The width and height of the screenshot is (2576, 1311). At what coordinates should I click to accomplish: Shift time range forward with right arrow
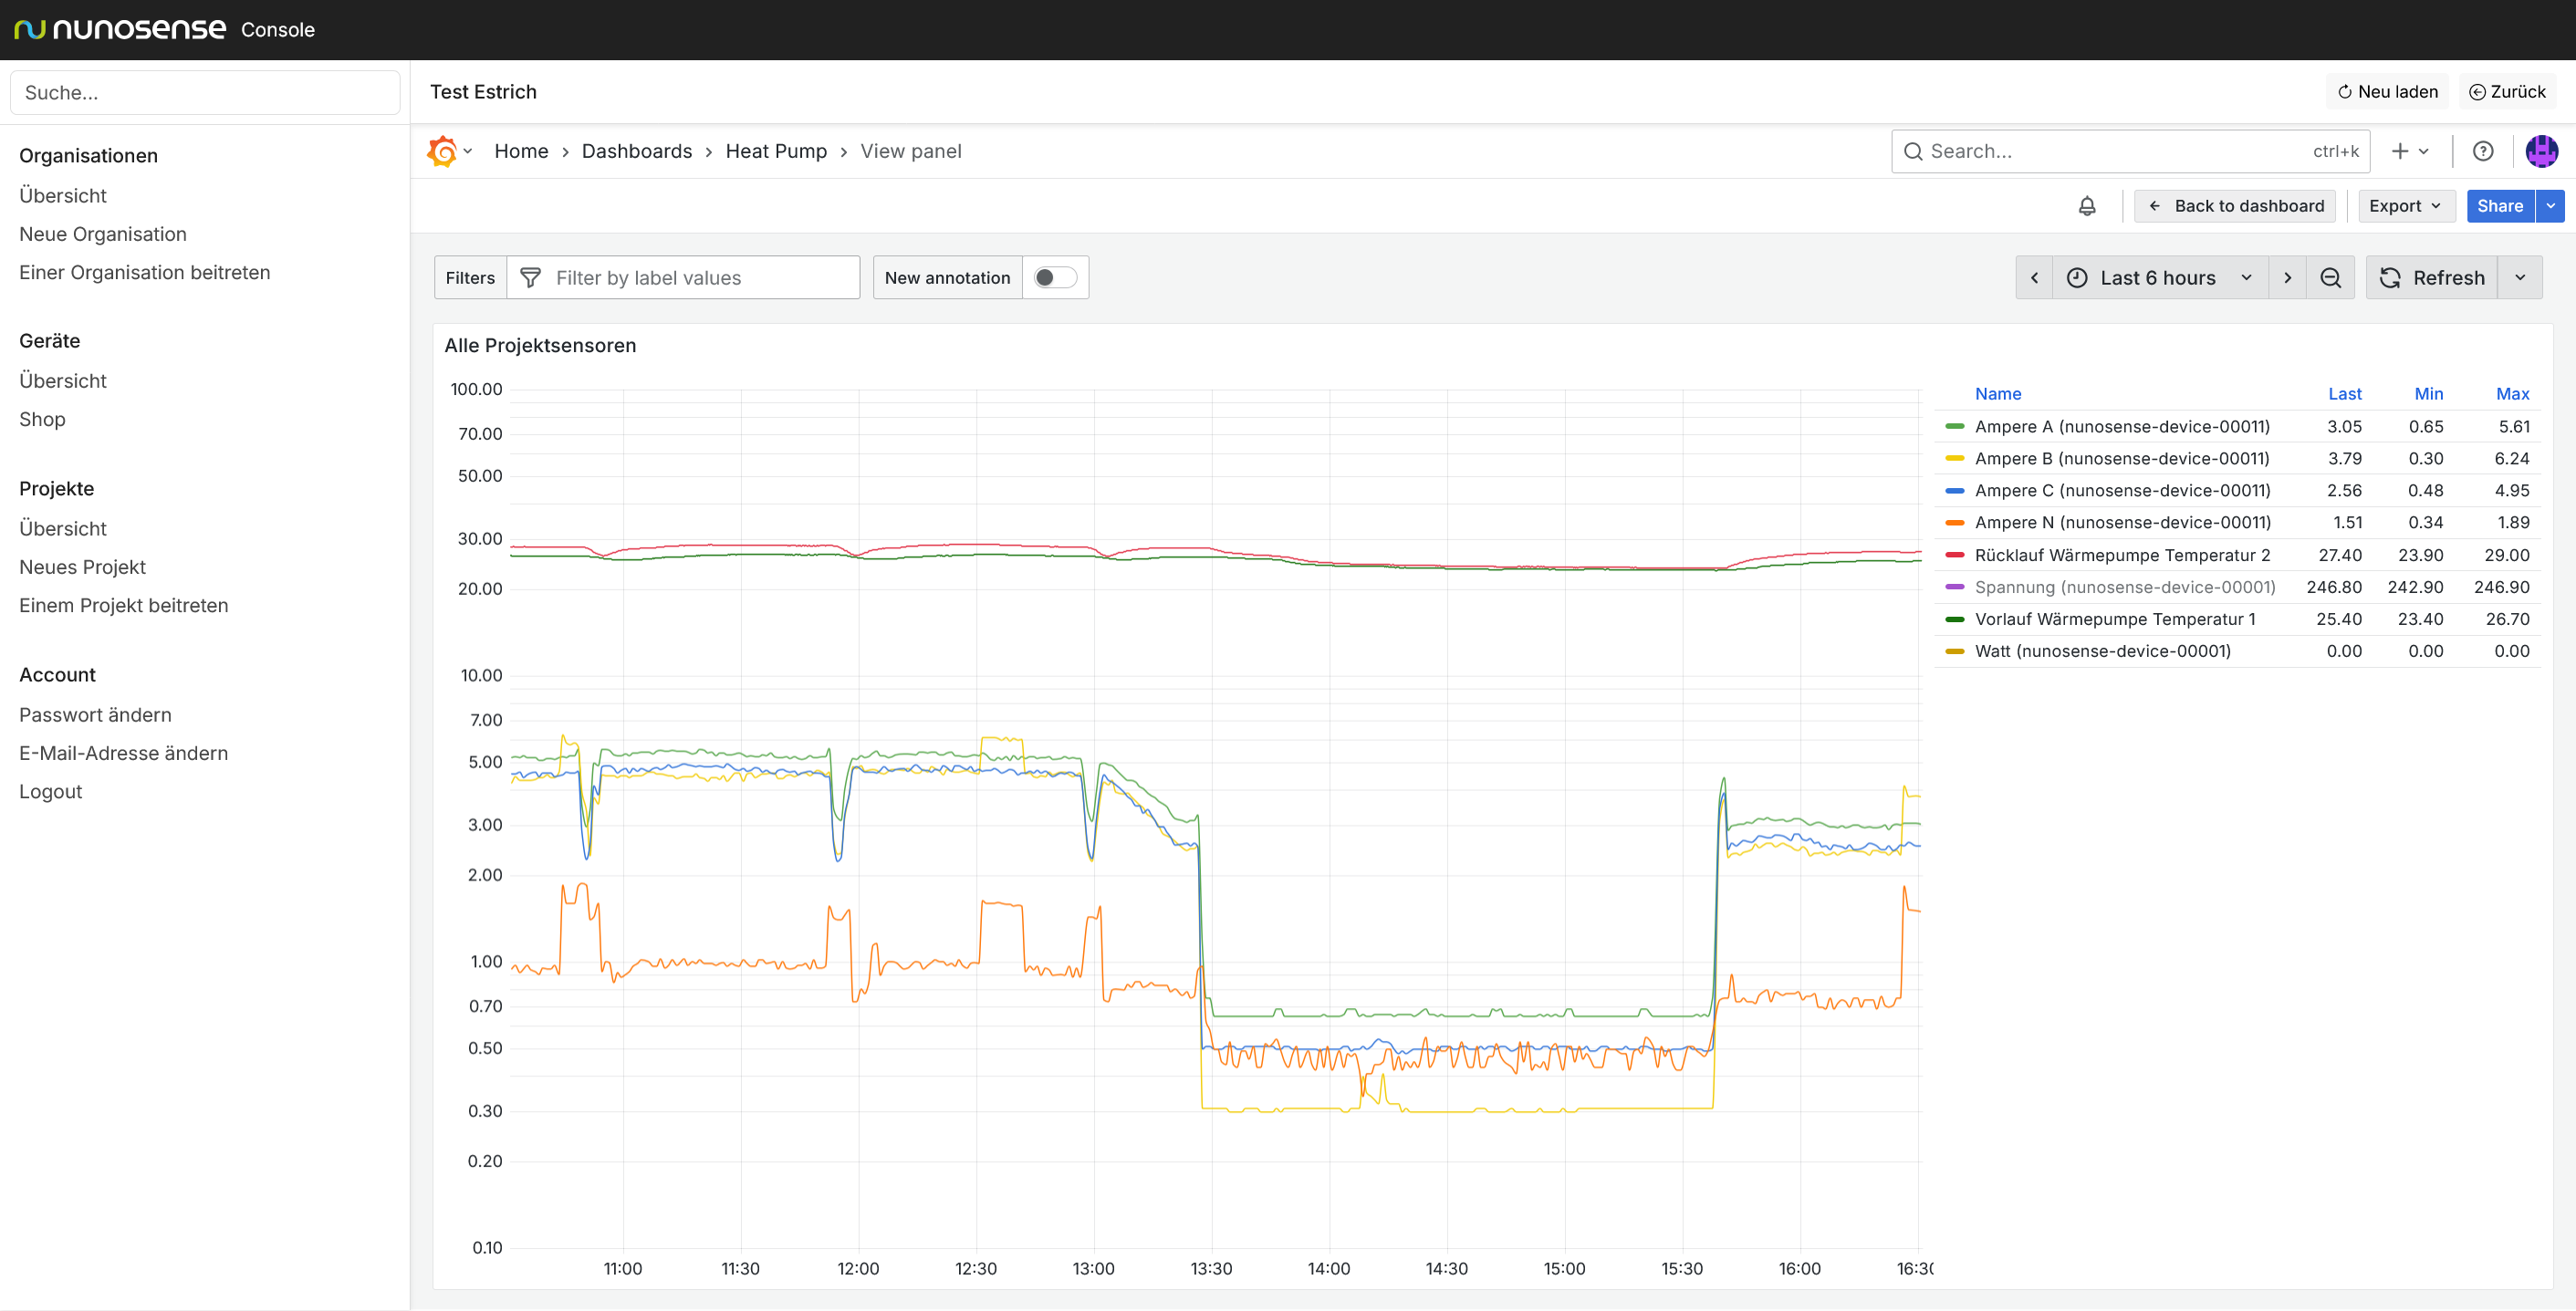click(2287, 278)
